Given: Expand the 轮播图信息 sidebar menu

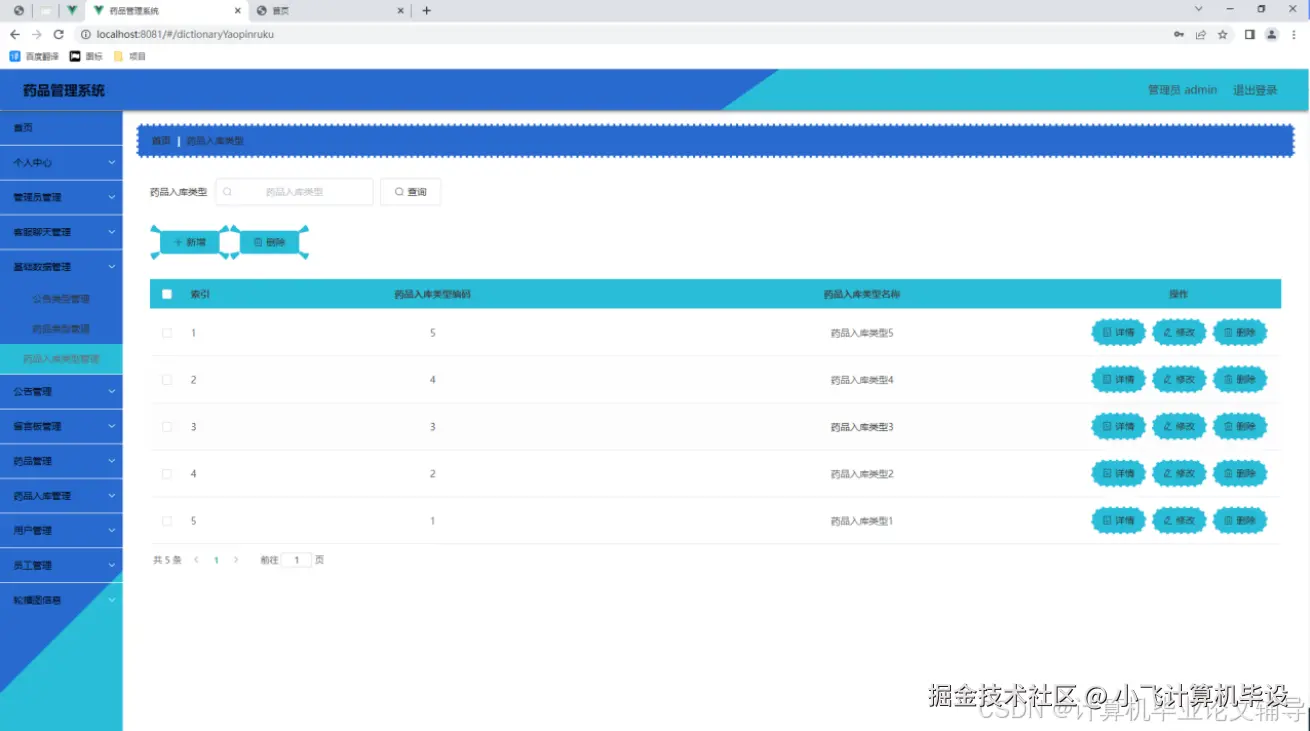Looking at the screenshot, I should (x=61, y=600).
